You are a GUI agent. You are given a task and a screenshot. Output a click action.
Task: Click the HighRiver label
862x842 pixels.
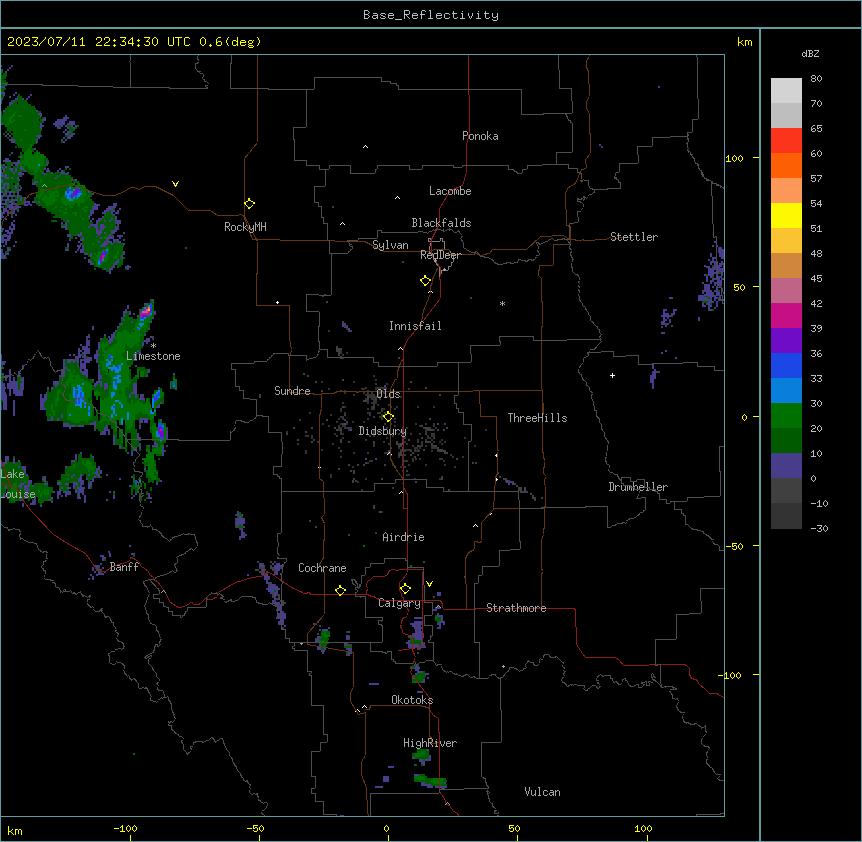[430, 743]
